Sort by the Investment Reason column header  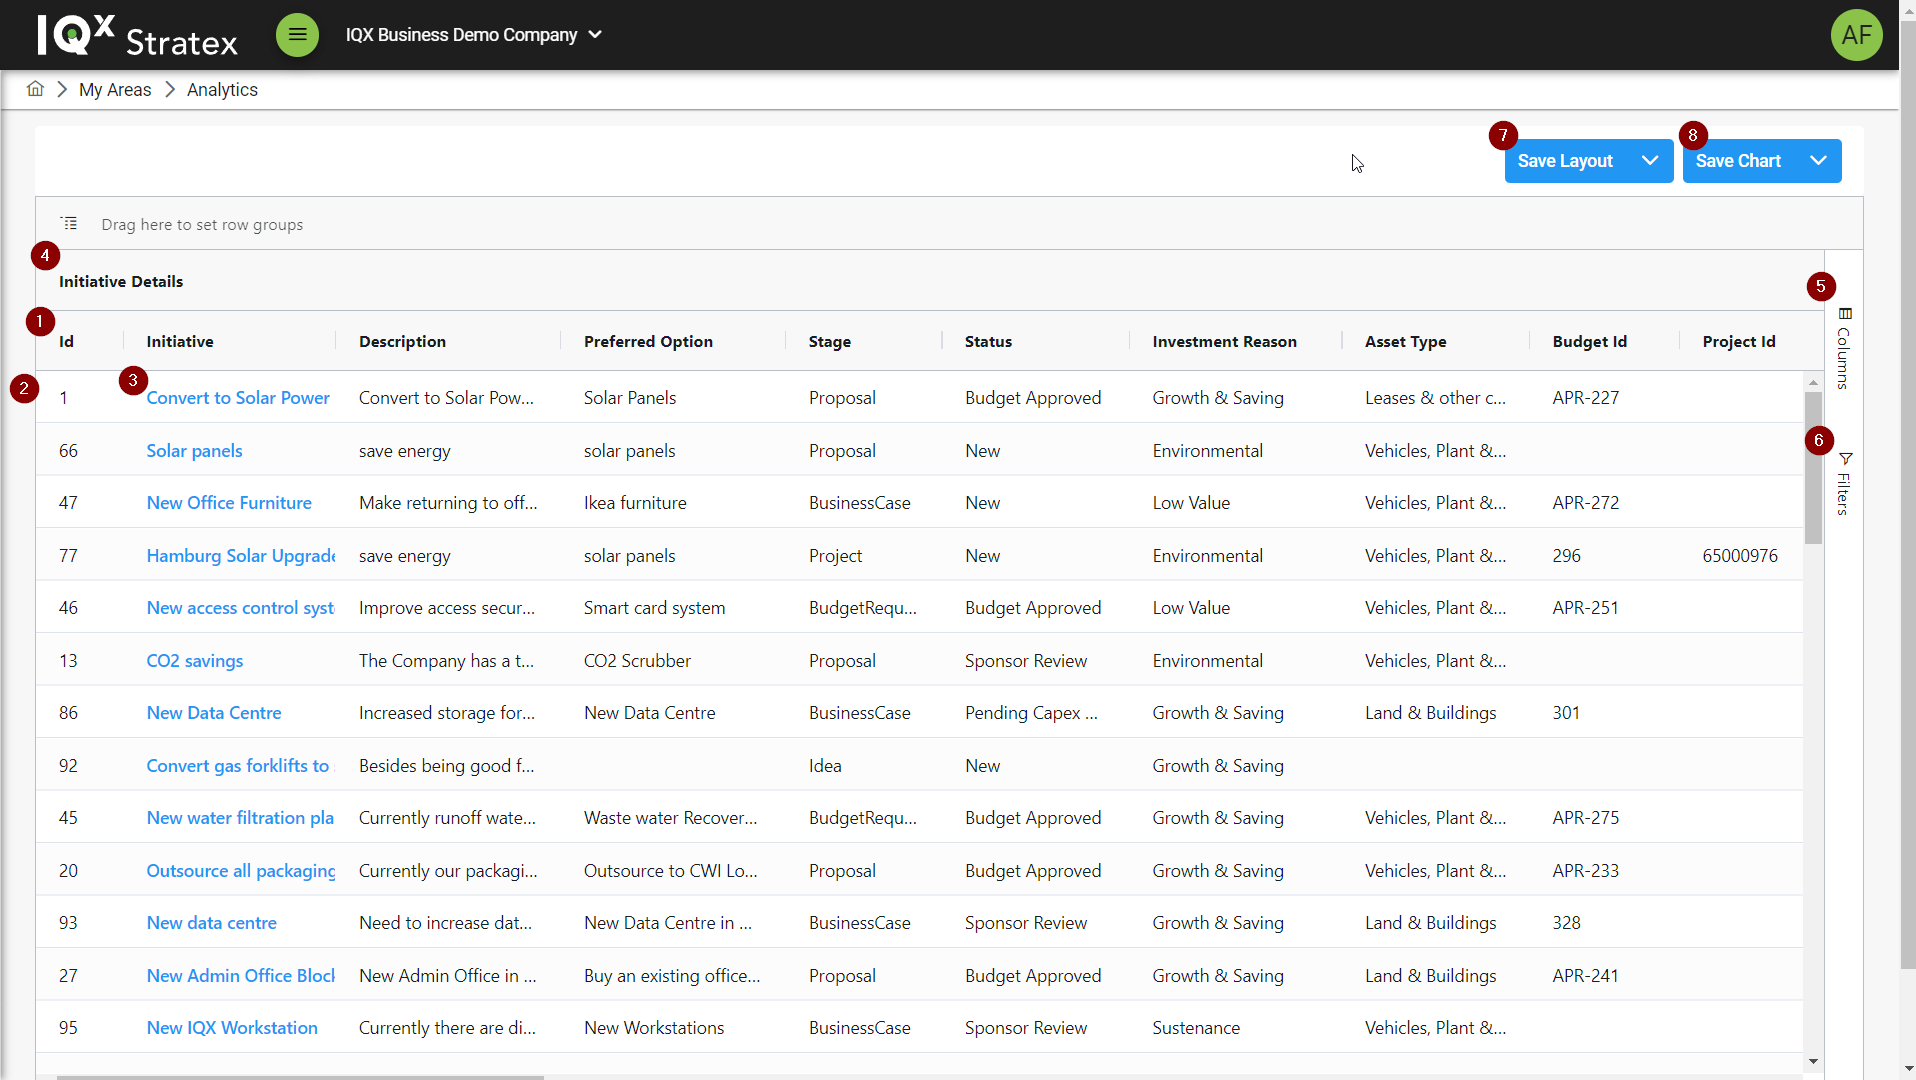(1224, 342)
